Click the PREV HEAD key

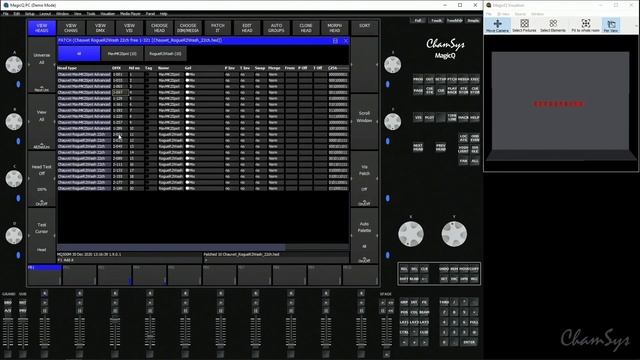click(441, 147)
